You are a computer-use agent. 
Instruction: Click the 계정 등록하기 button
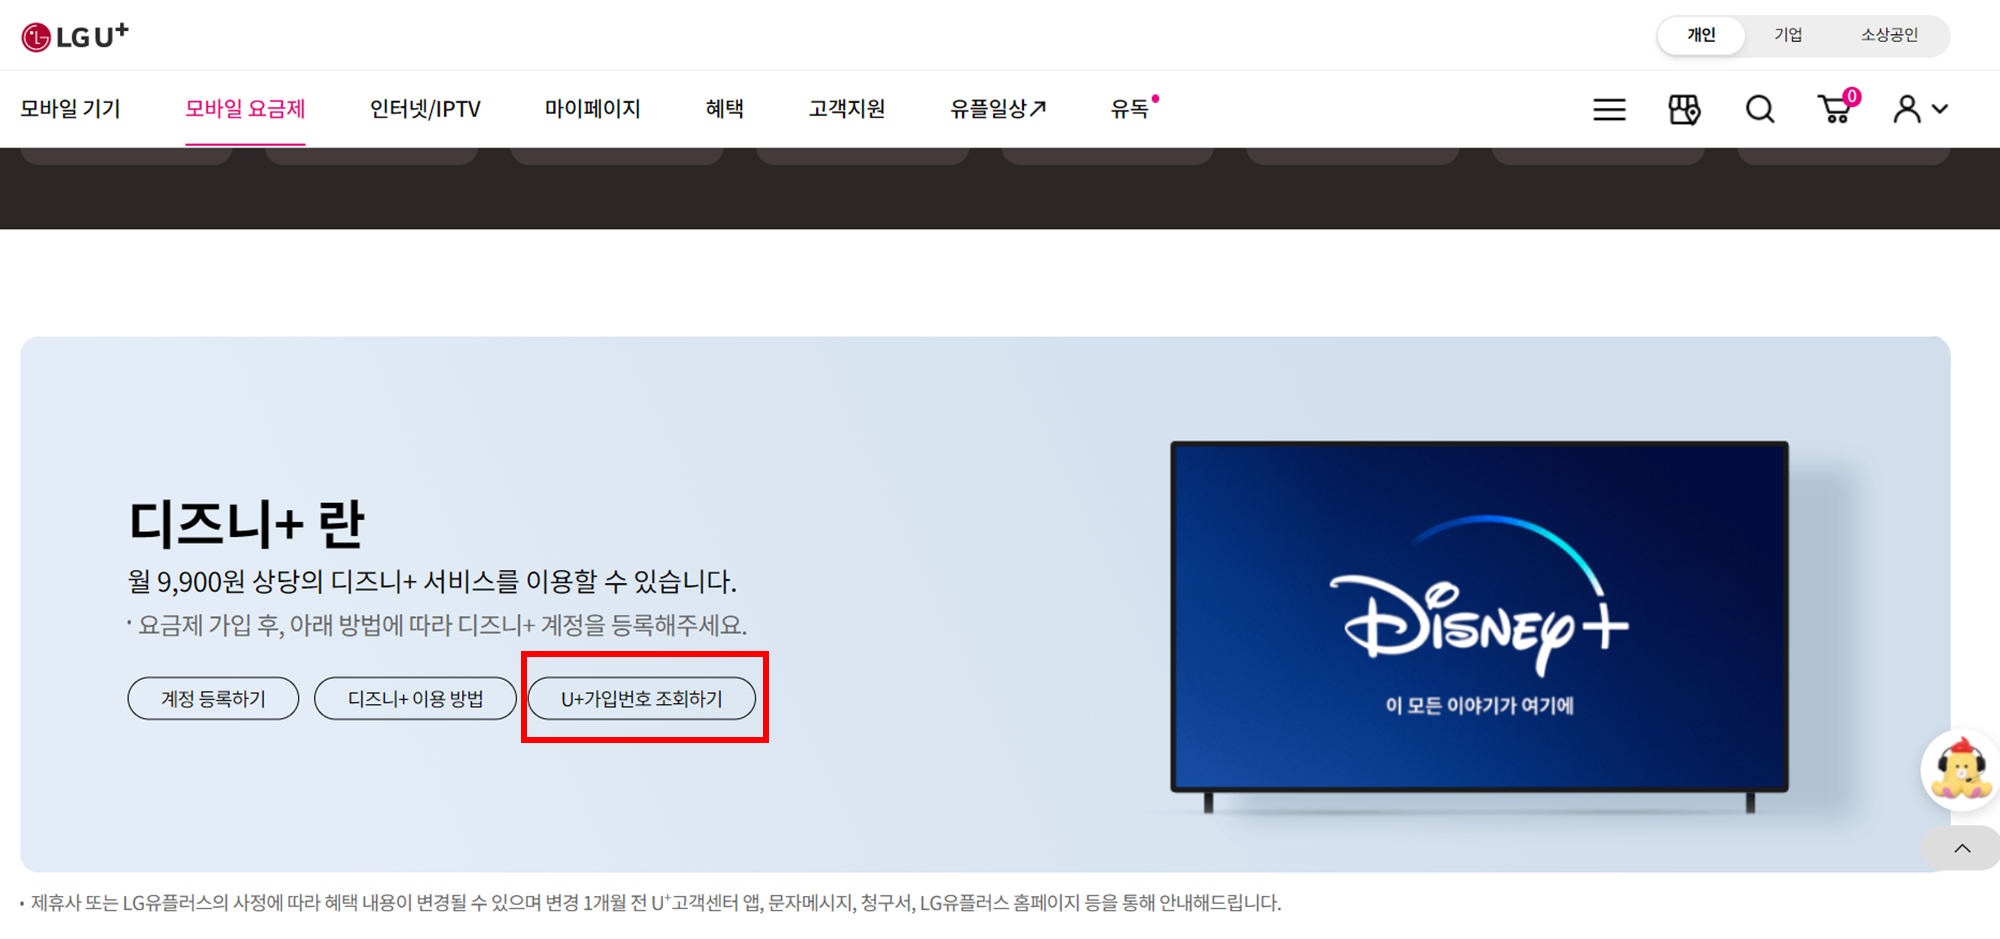pyautogui.click(x=213, y=698)
